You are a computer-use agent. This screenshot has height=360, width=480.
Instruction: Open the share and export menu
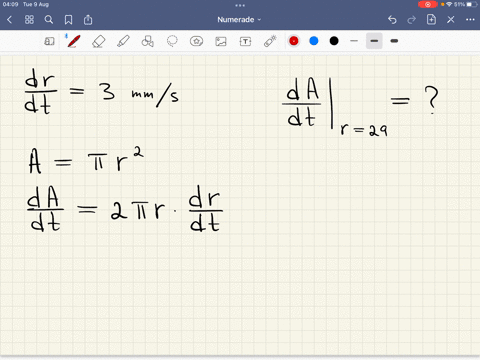[x=88, y=20]
